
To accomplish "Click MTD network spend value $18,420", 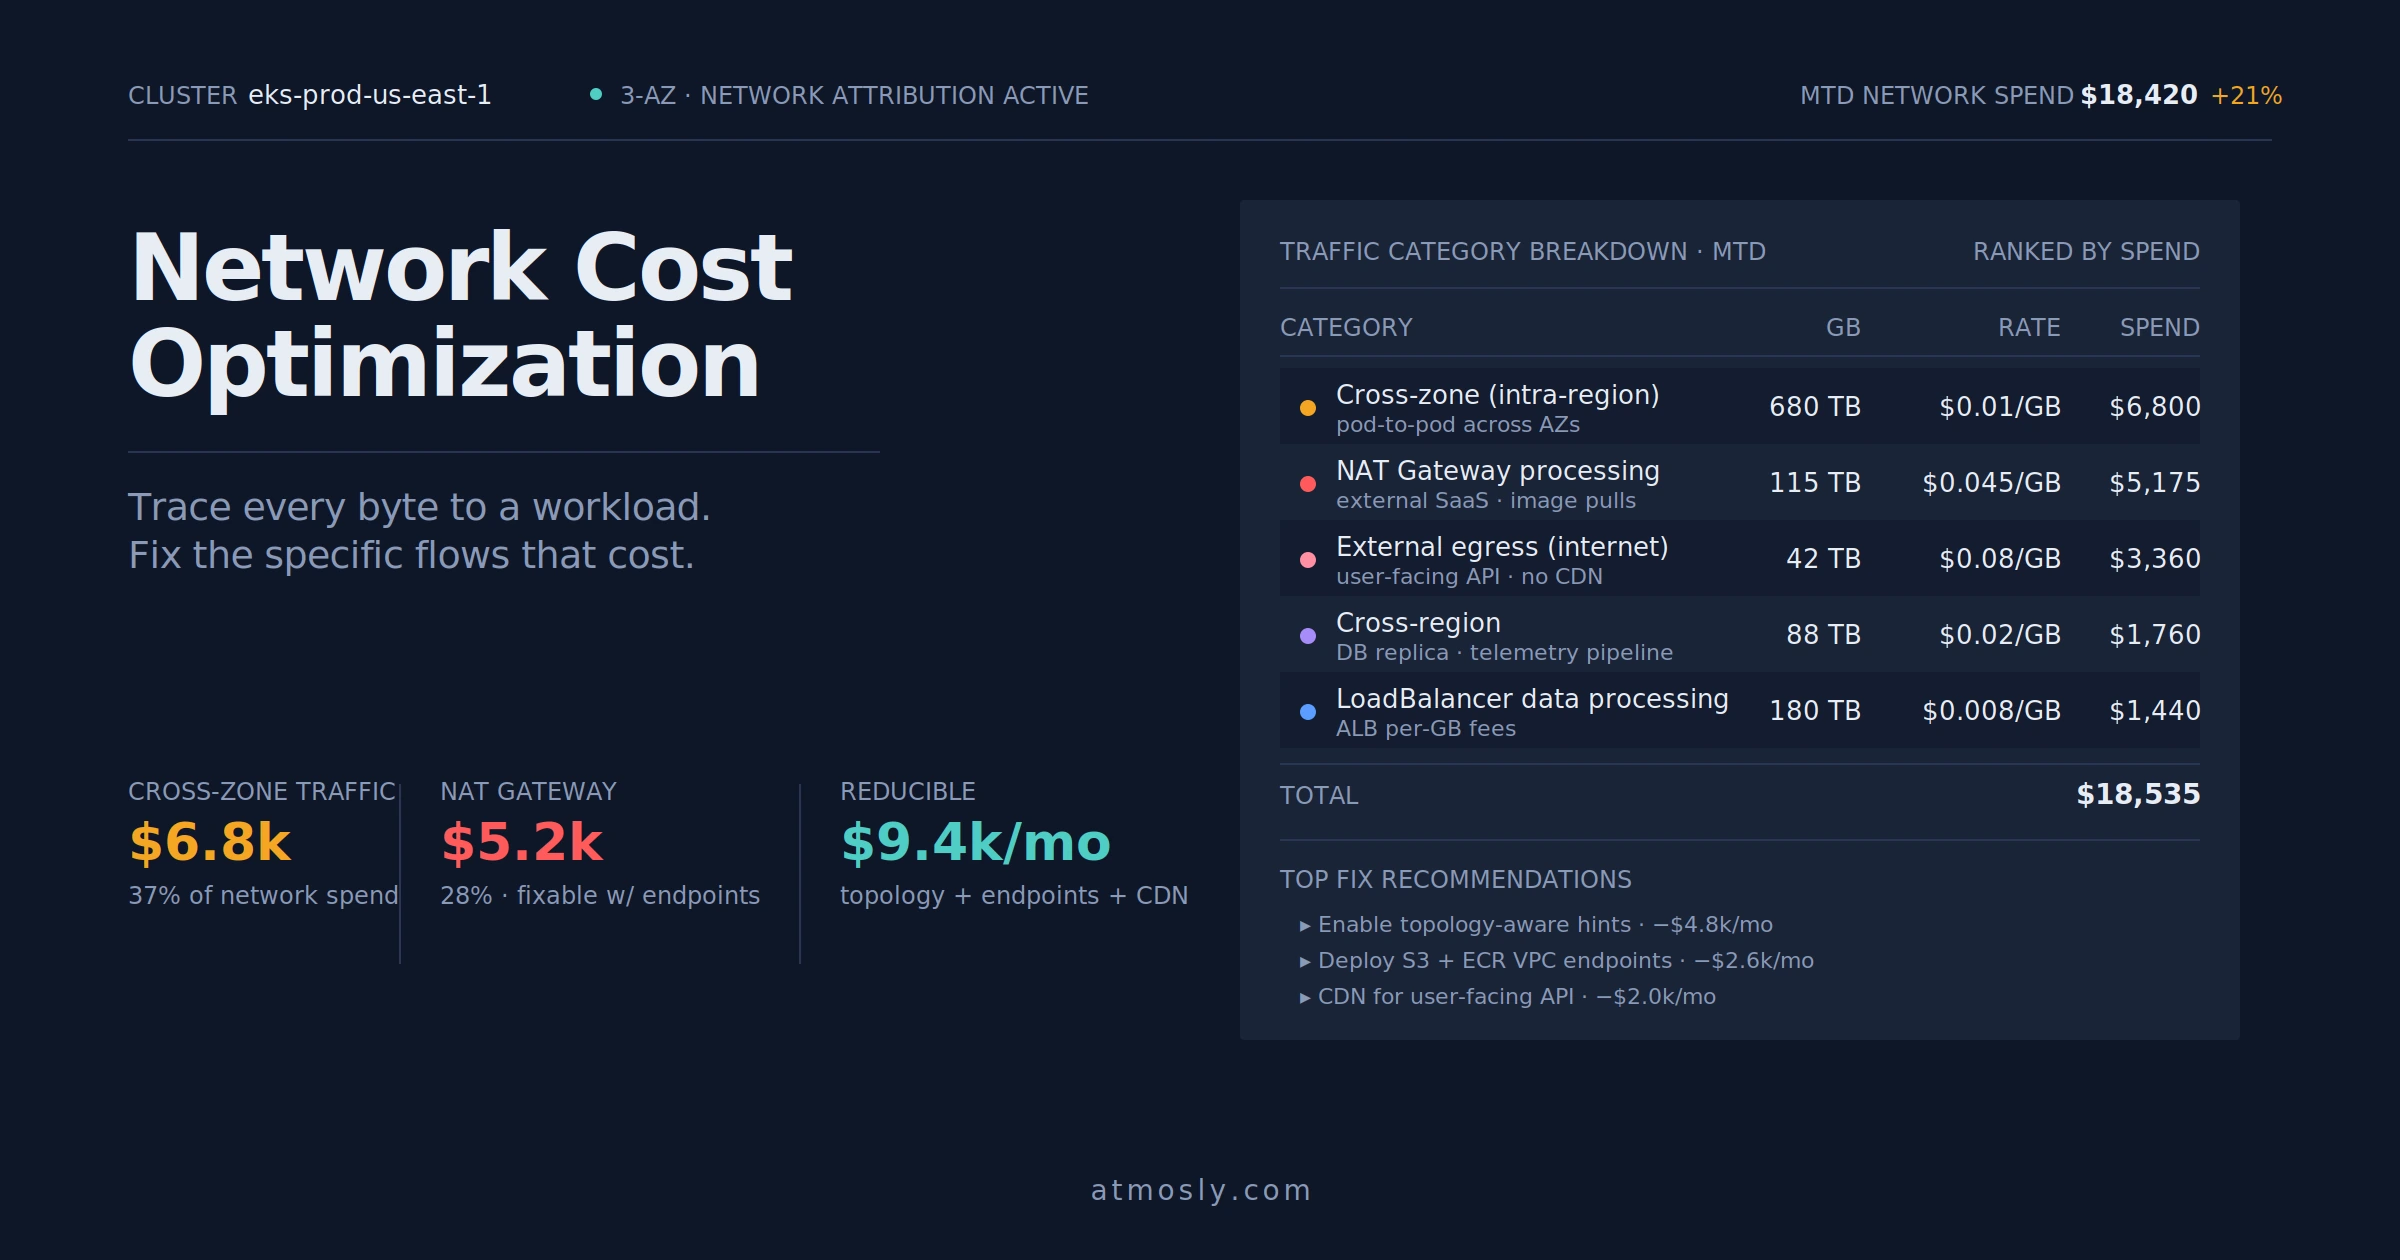I will point(2139,95).
